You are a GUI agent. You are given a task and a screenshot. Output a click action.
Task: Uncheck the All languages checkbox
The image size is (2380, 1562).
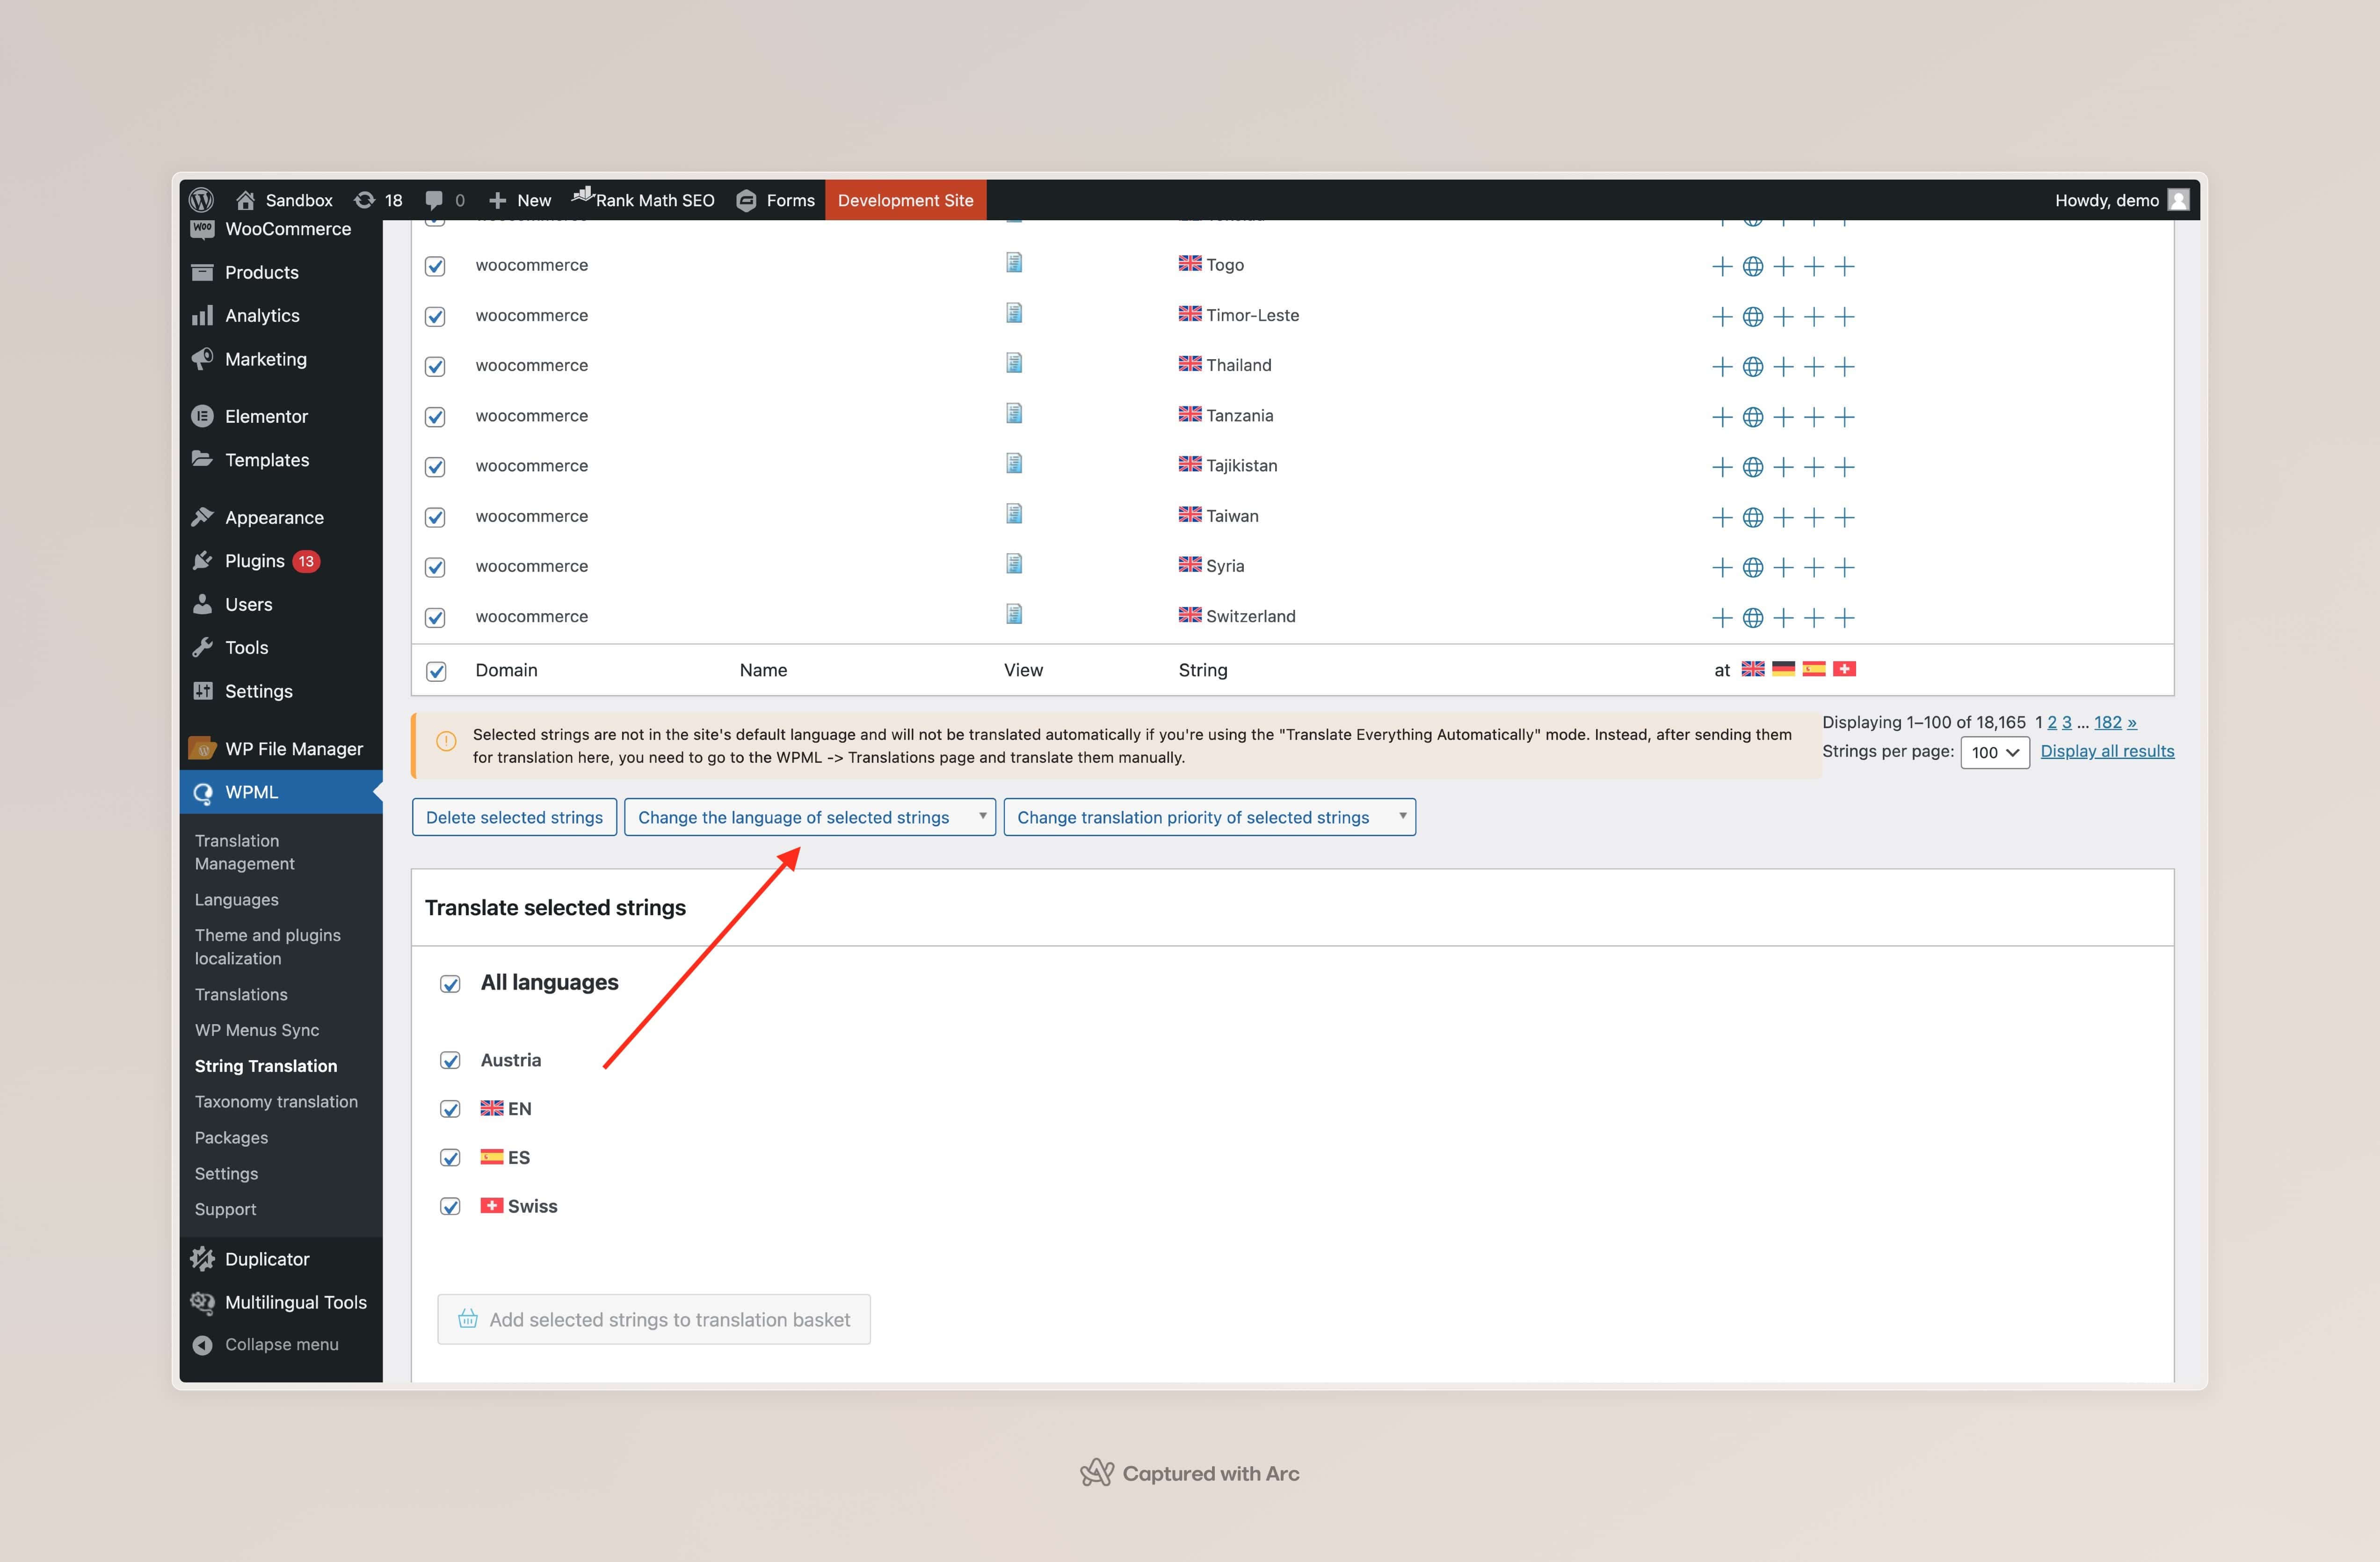coord(450,984)
